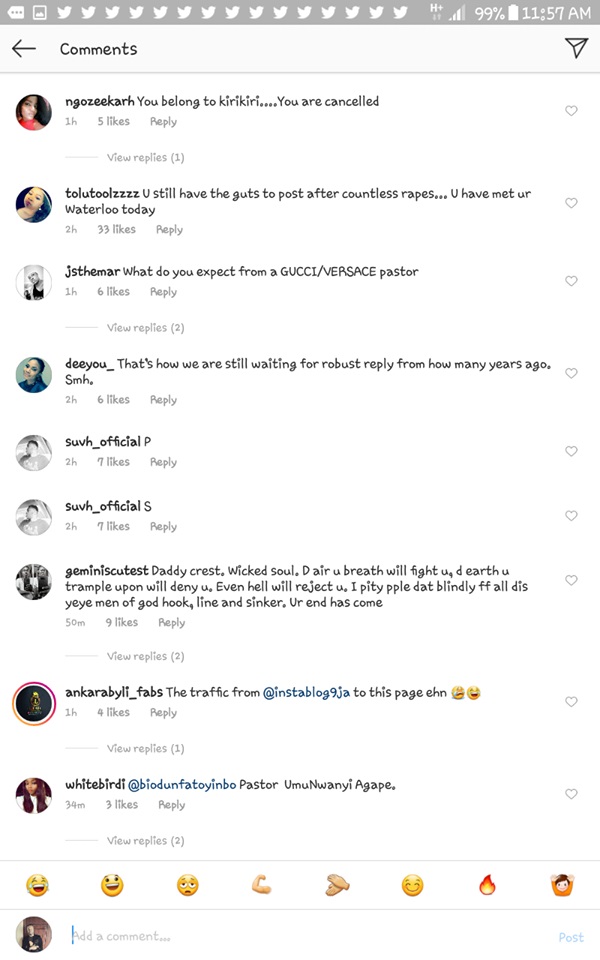This screenshot has width=600, height=960.
Task: Reply to deeyou_'s comment
Action: [x=163, y=400]
